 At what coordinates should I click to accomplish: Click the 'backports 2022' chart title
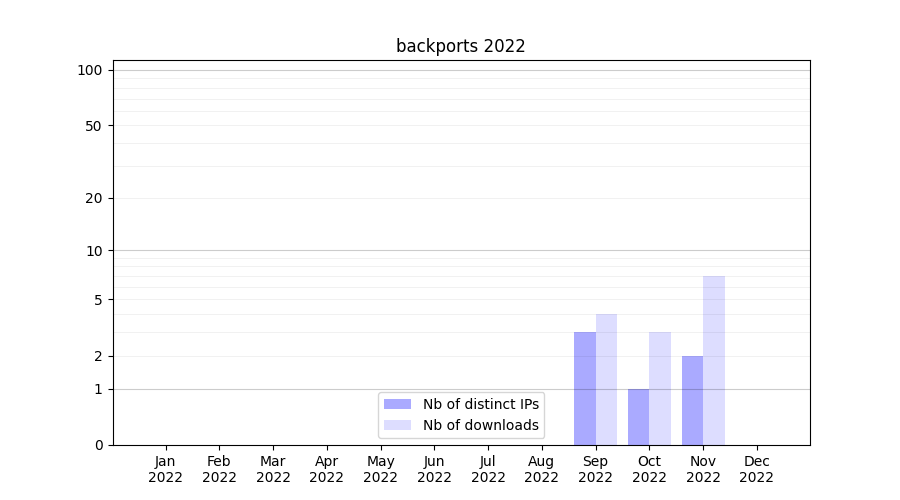click(x=460, y=46)
